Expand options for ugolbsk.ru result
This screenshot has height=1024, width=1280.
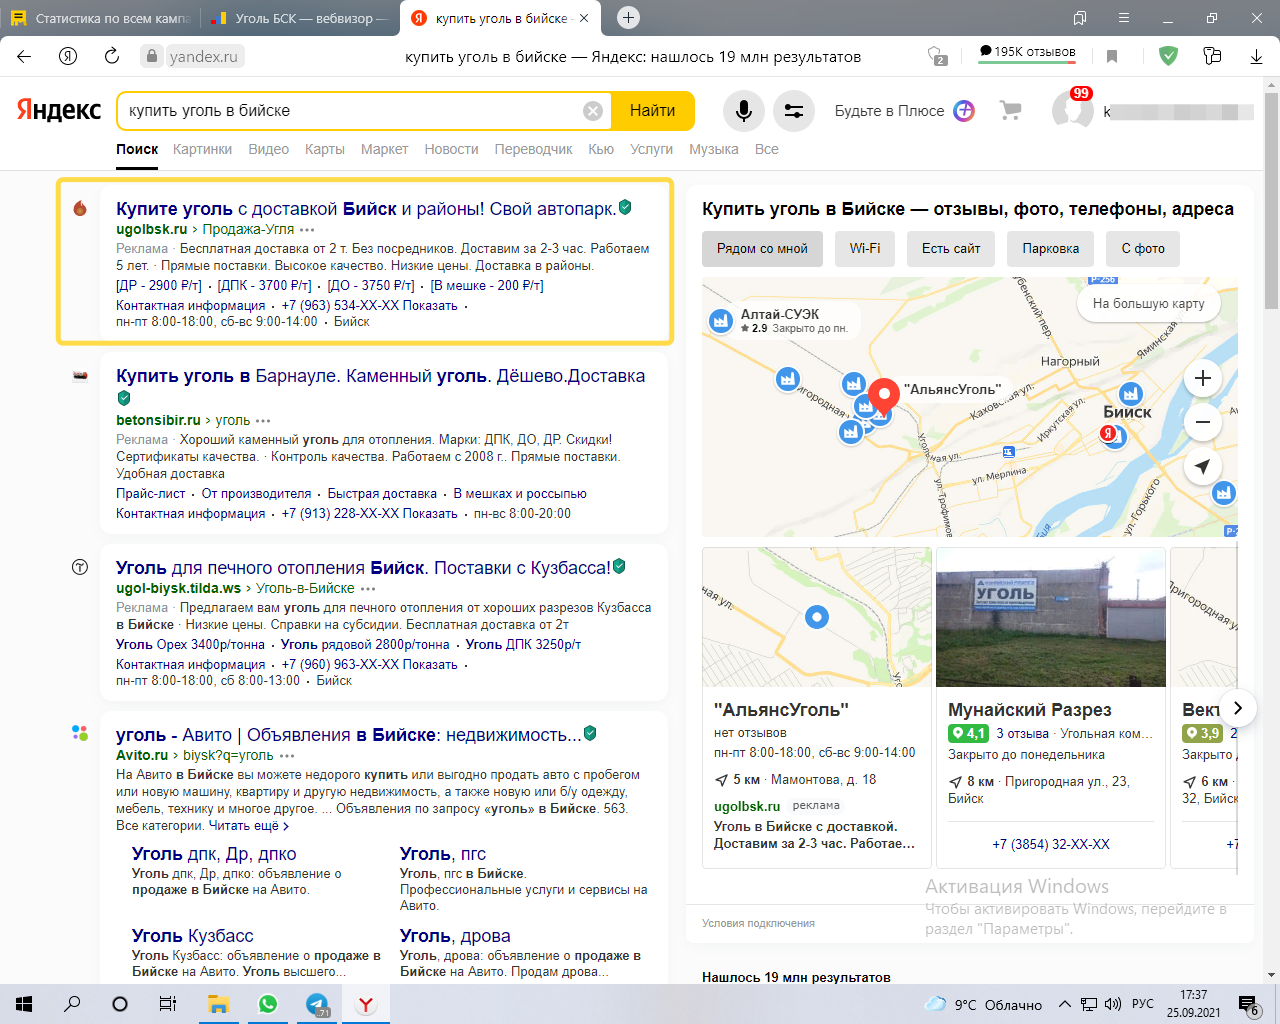tap(307, 230)
